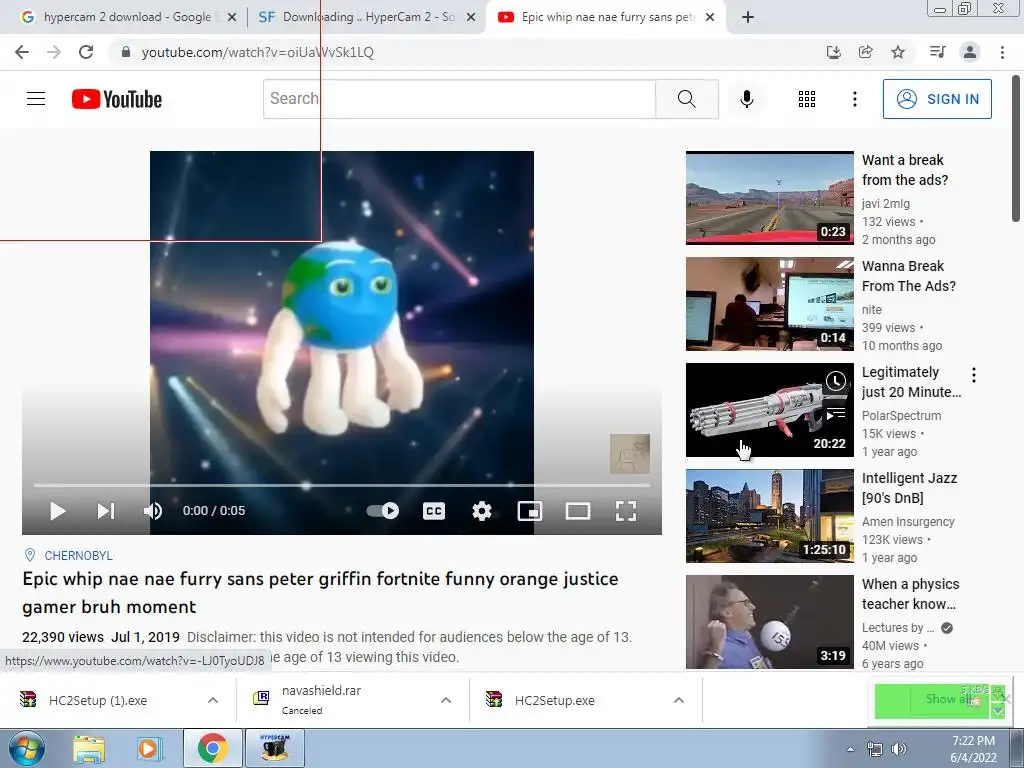Open PolarSpectrum channel name
1024x768 pixels.
901,415
